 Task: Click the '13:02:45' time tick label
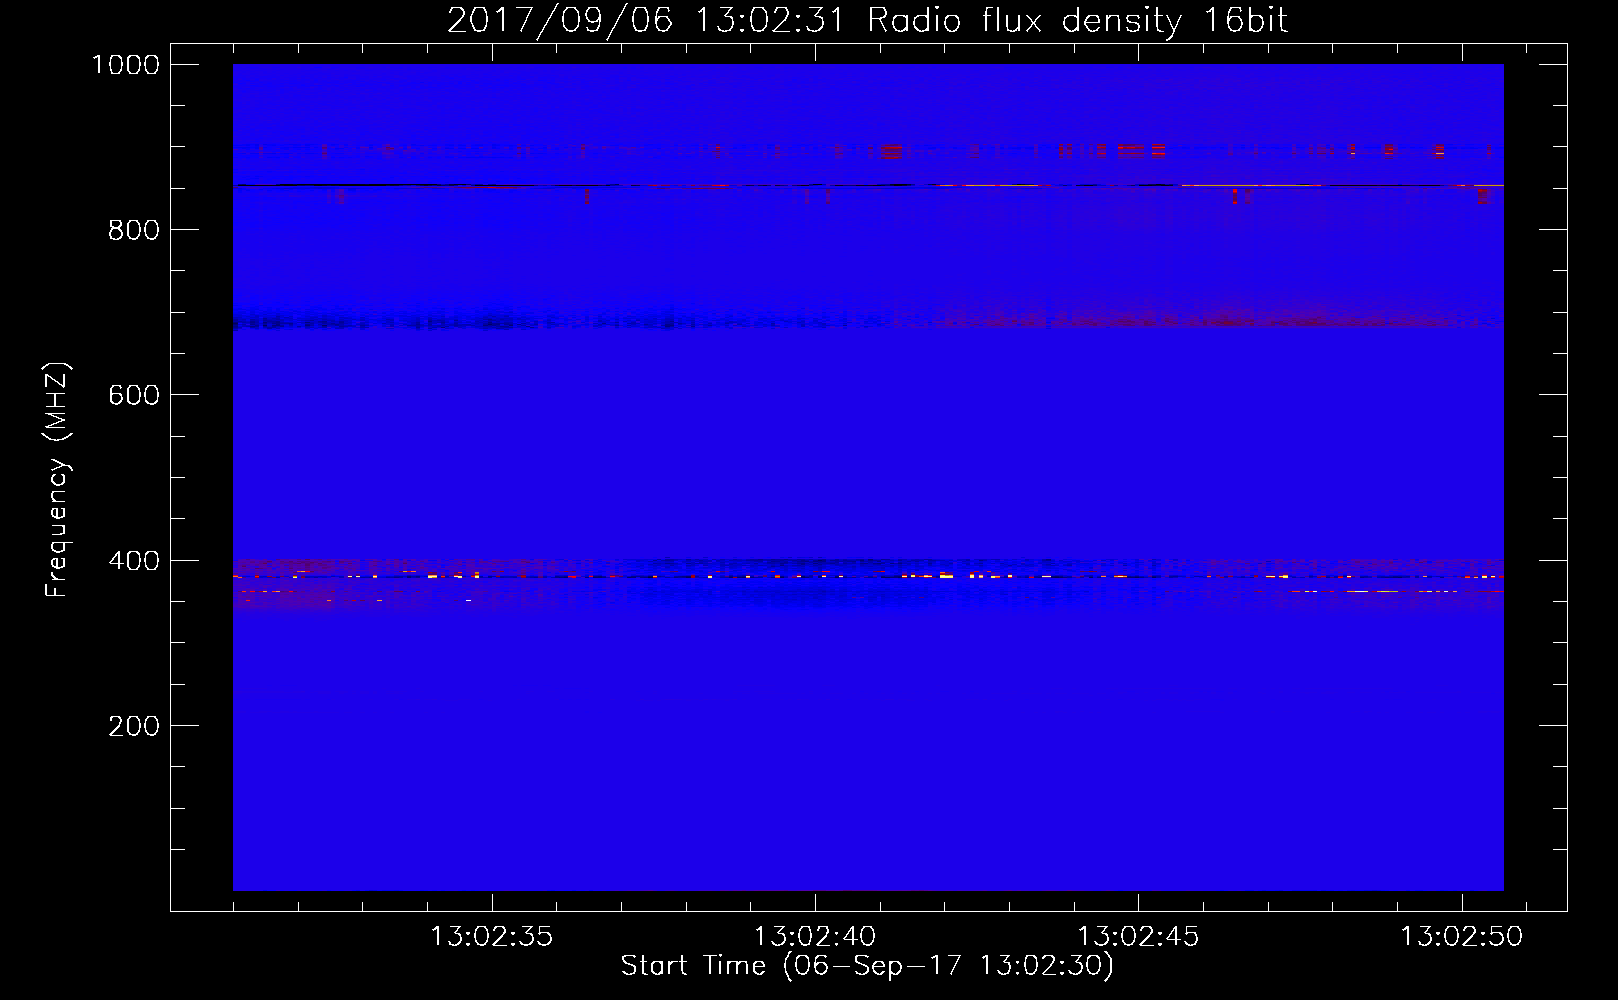[1138, 937]
